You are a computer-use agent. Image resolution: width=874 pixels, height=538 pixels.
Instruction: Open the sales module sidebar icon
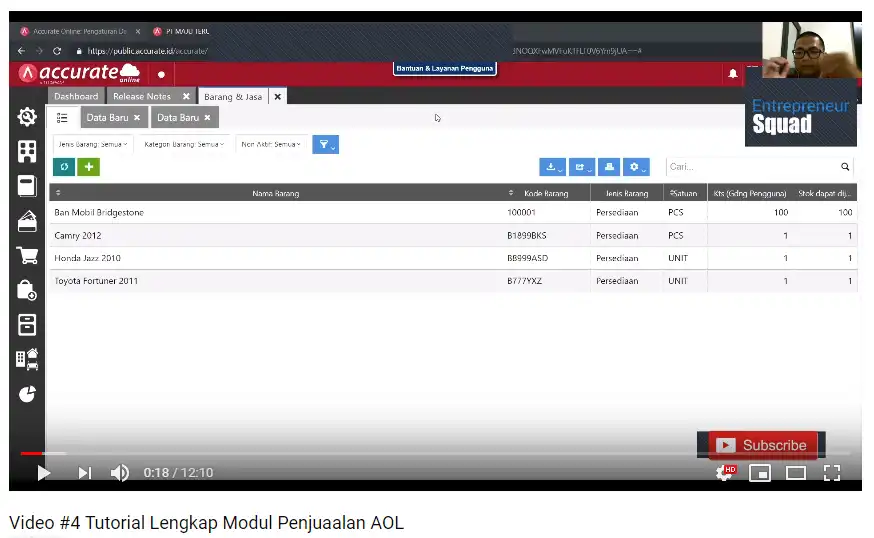click(x=27, y=221)
